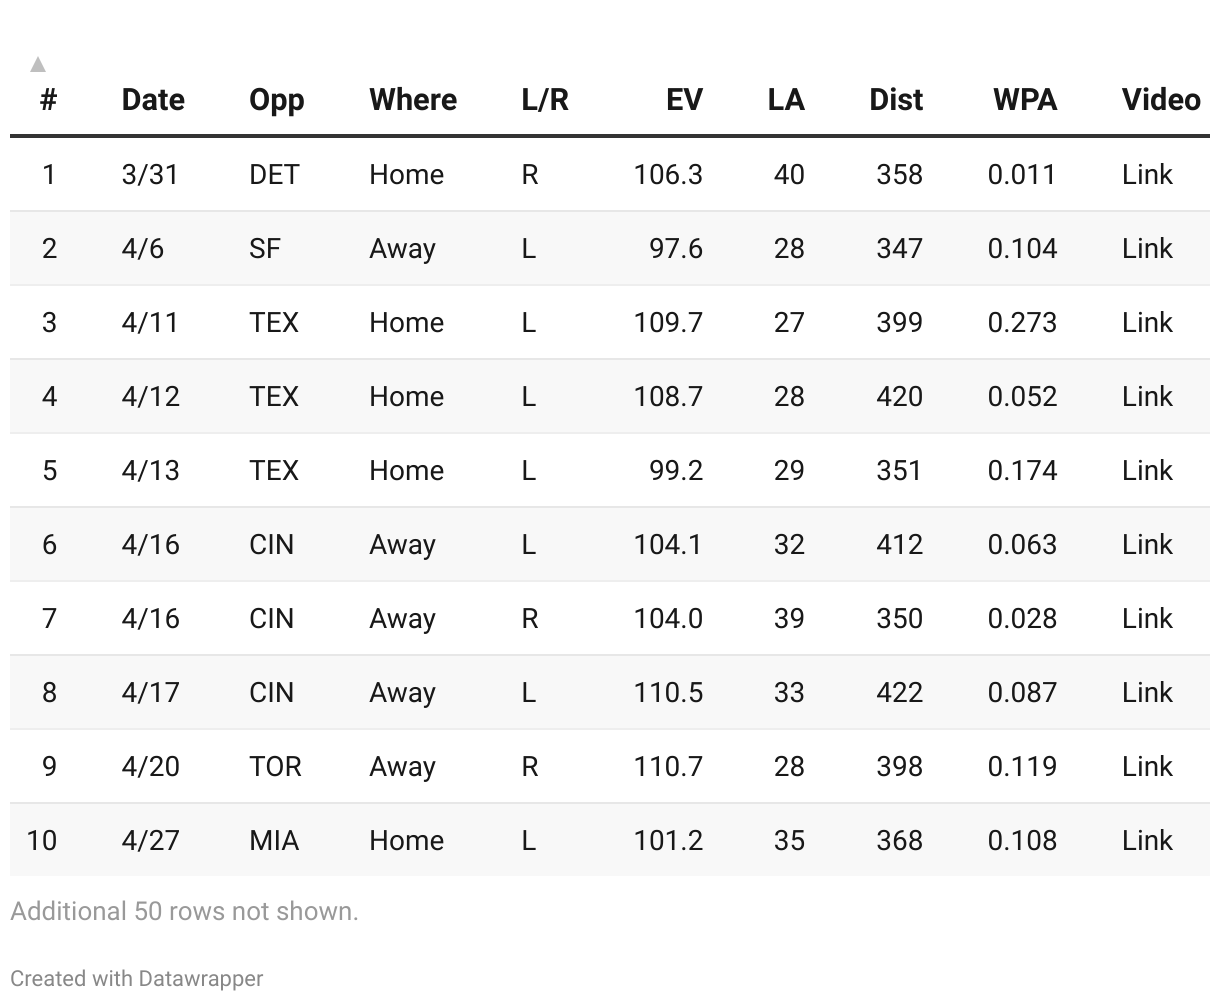1220x1002 pixels.
Task: Open video Link for 4/12 TEX row
Action: point(1147,397)
